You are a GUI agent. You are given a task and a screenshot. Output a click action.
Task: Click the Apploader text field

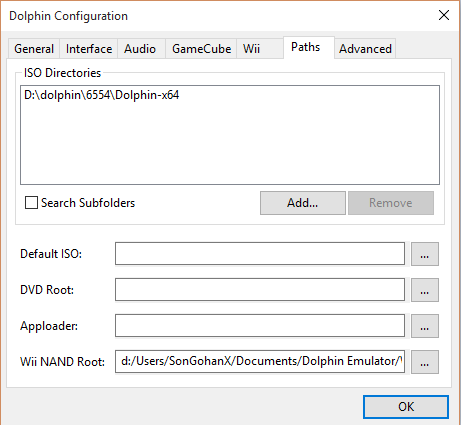(260, 326)
